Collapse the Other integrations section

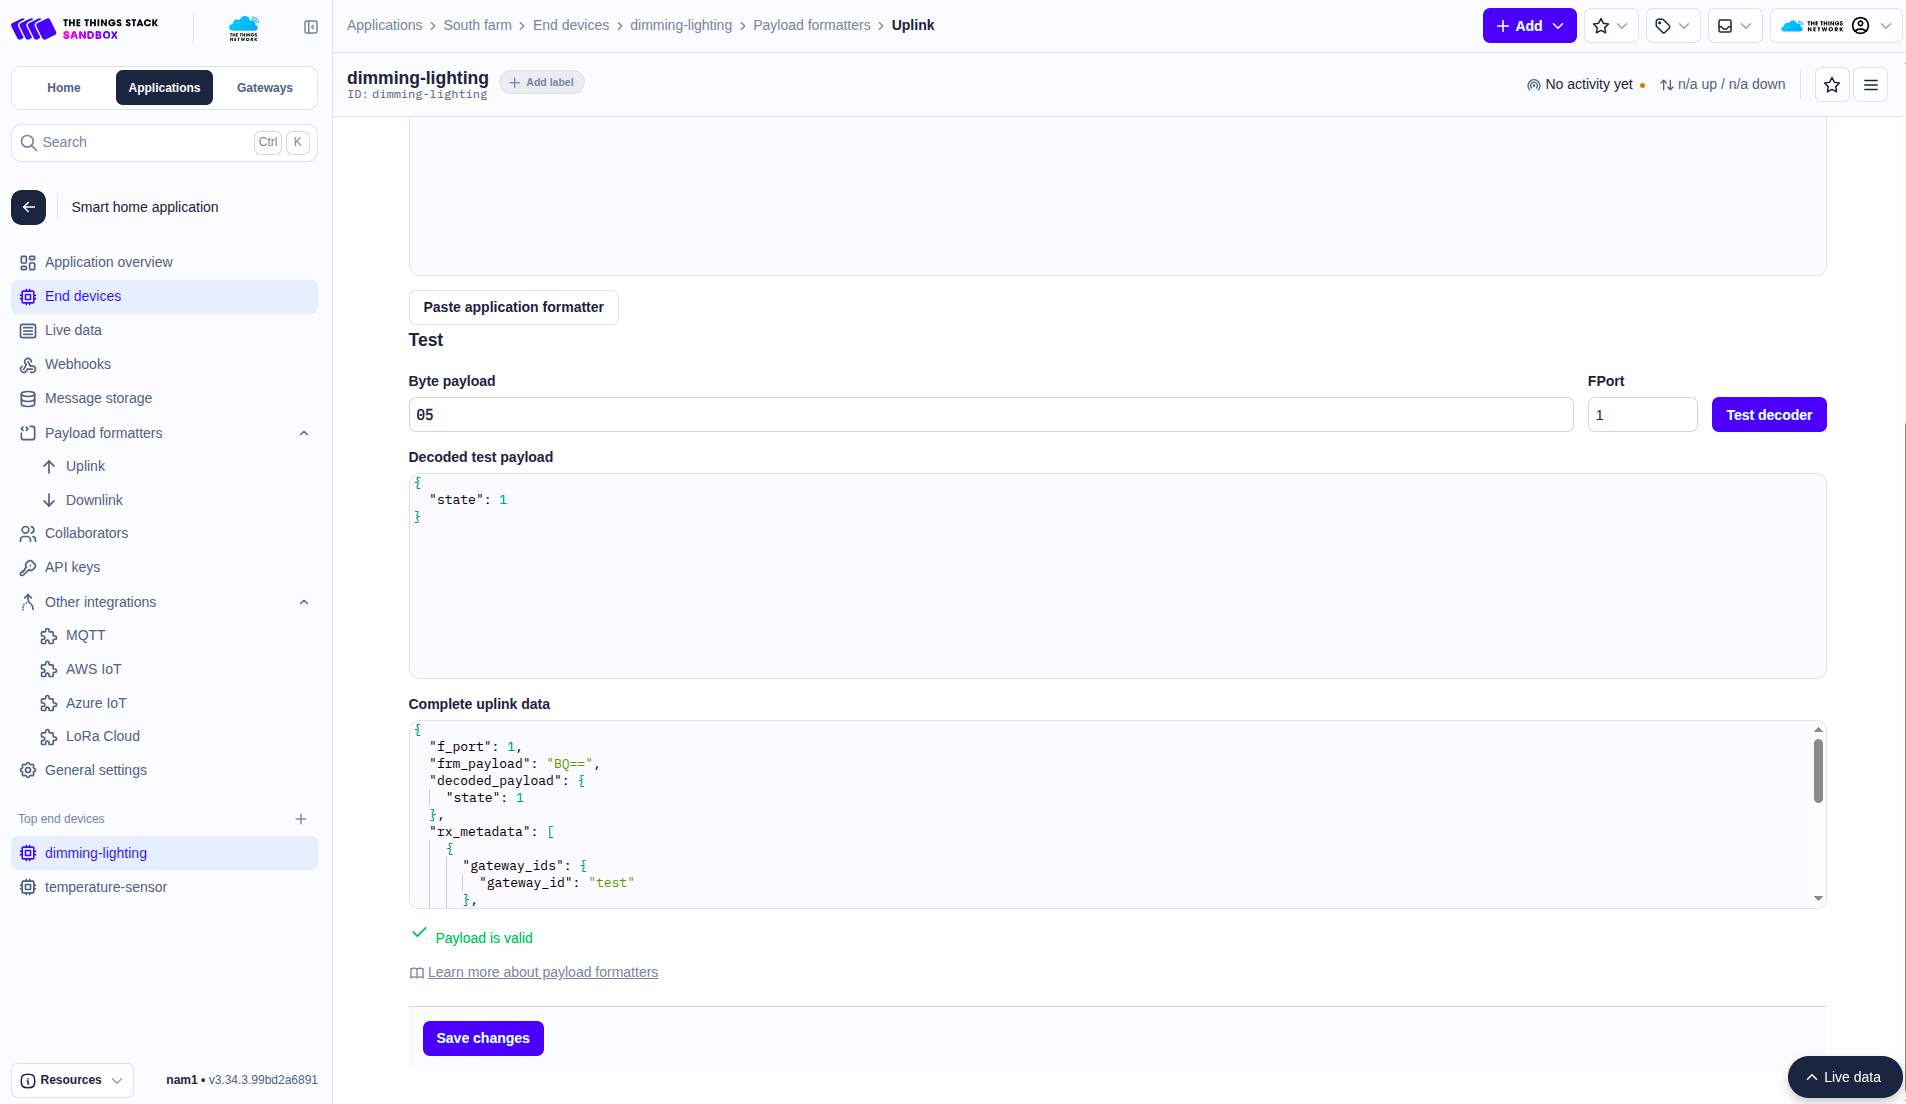coord(304,602)
